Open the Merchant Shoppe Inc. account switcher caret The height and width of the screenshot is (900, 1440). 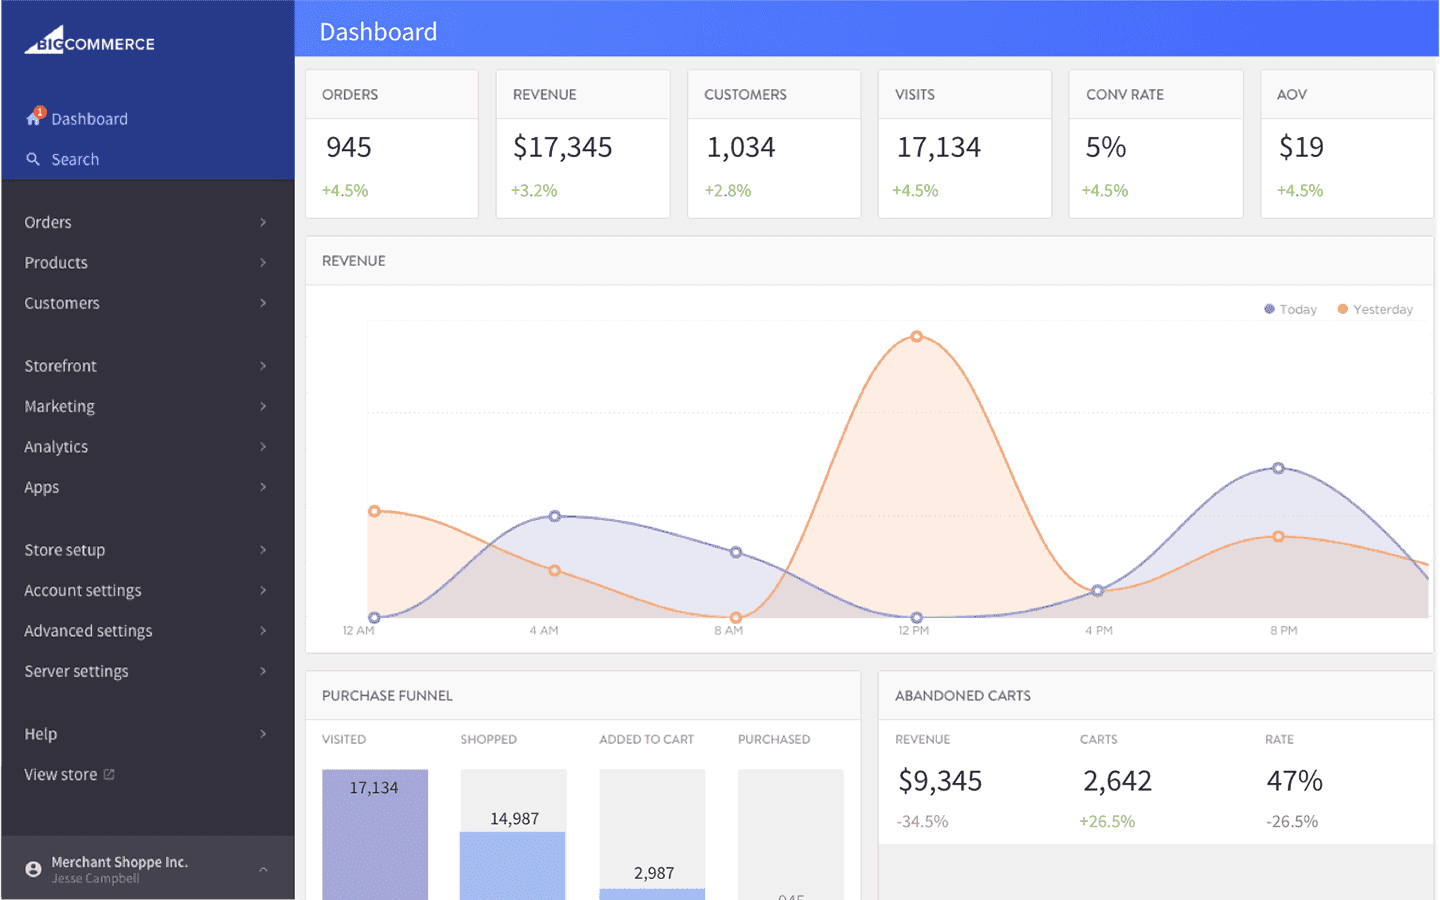(263, 869)
